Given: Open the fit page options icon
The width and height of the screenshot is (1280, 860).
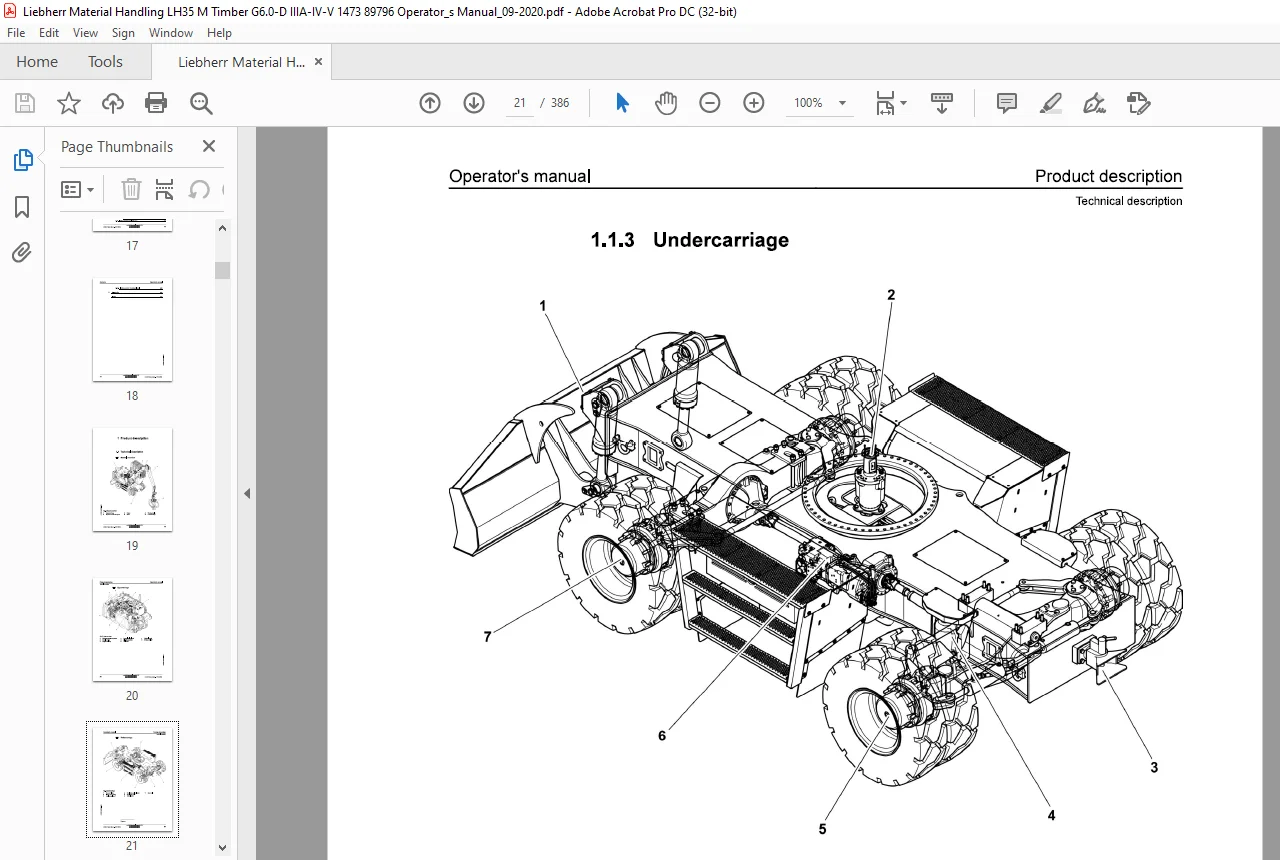Looking at the screenshot, I should 890,103.
